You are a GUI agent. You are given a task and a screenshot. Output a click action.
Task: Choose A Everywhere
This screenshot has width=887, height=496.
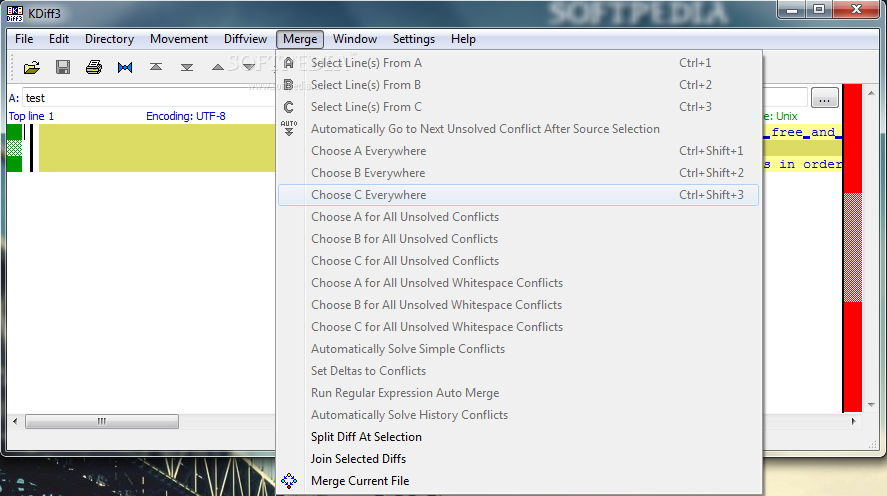point(518,151)
